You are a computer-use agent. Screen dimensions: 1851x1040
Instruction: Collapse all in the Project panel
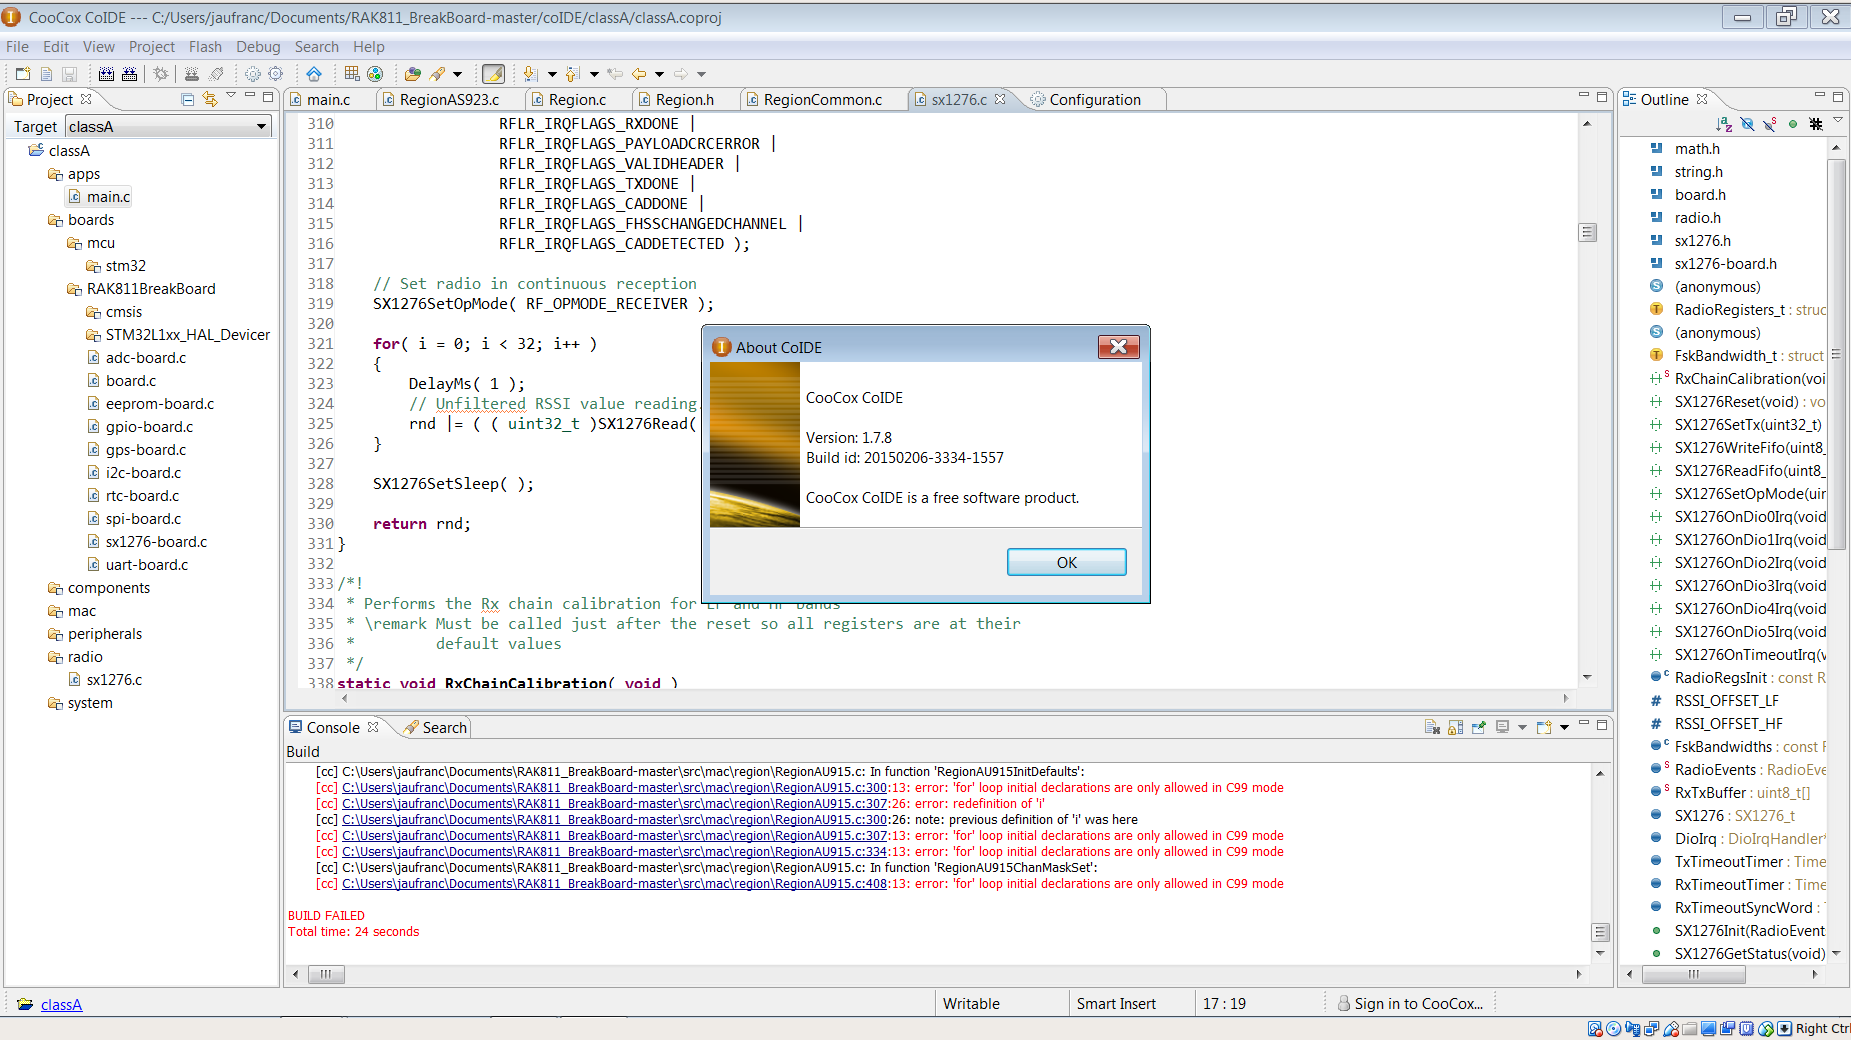187,99
